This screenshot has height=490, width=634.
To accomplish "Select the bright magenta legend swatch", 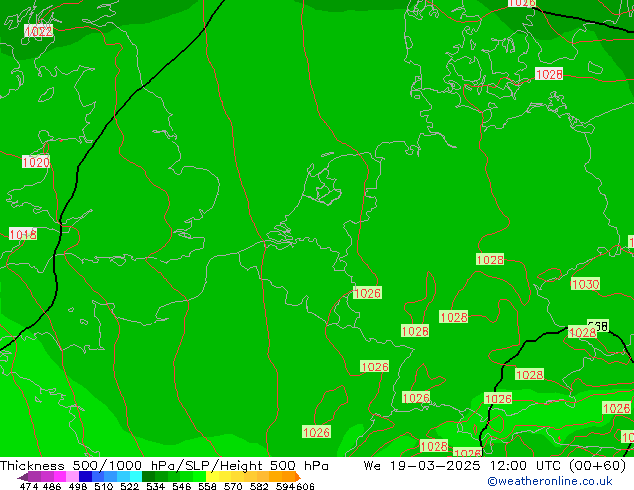I will click(59, 477).
